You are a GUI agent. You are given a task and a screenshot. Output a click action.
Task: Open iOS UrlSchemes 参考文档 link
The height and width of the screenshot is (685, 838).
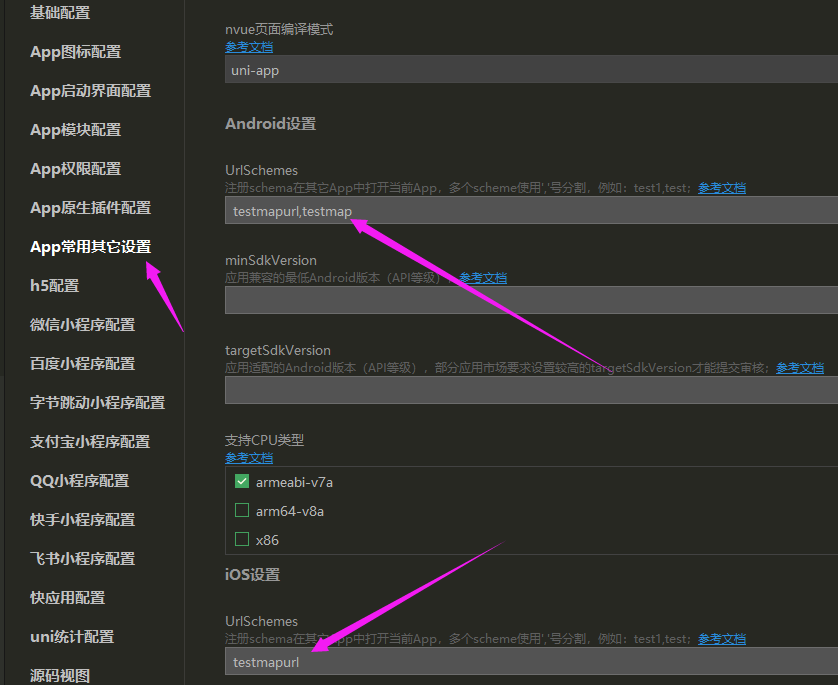722,638
